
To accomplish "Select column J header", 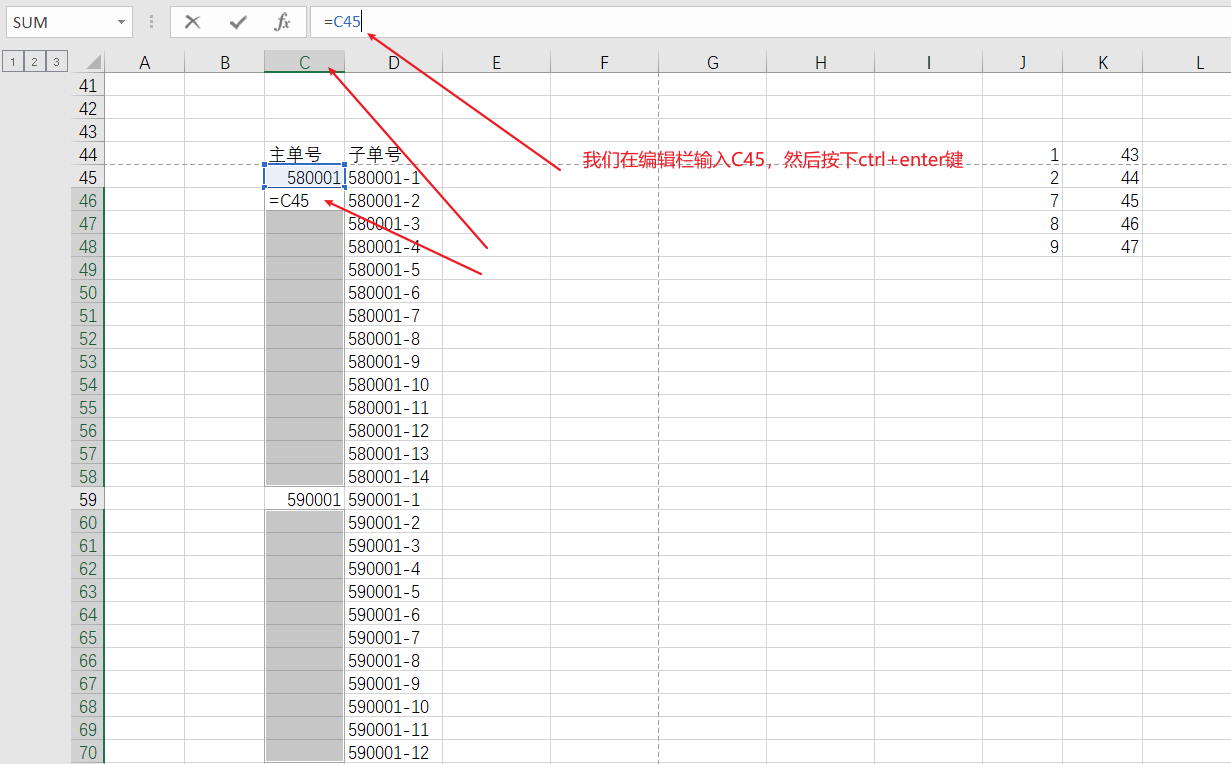I will coord(1023,62).
